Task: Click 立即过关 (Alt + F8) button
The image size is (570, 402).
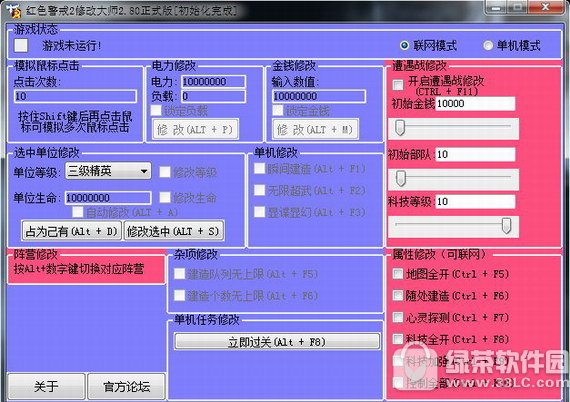Action: click(277, 342)
